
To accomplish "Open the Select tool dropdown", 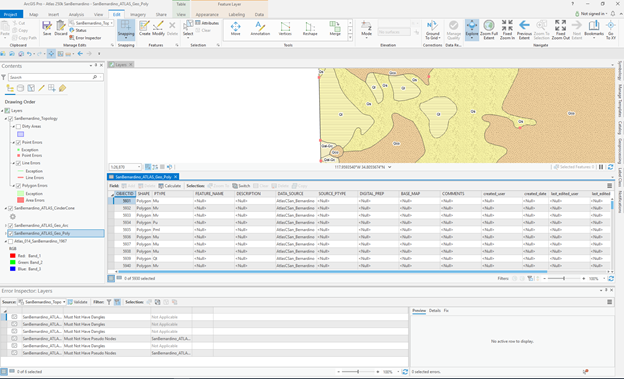I will click(x=188, y=38).
